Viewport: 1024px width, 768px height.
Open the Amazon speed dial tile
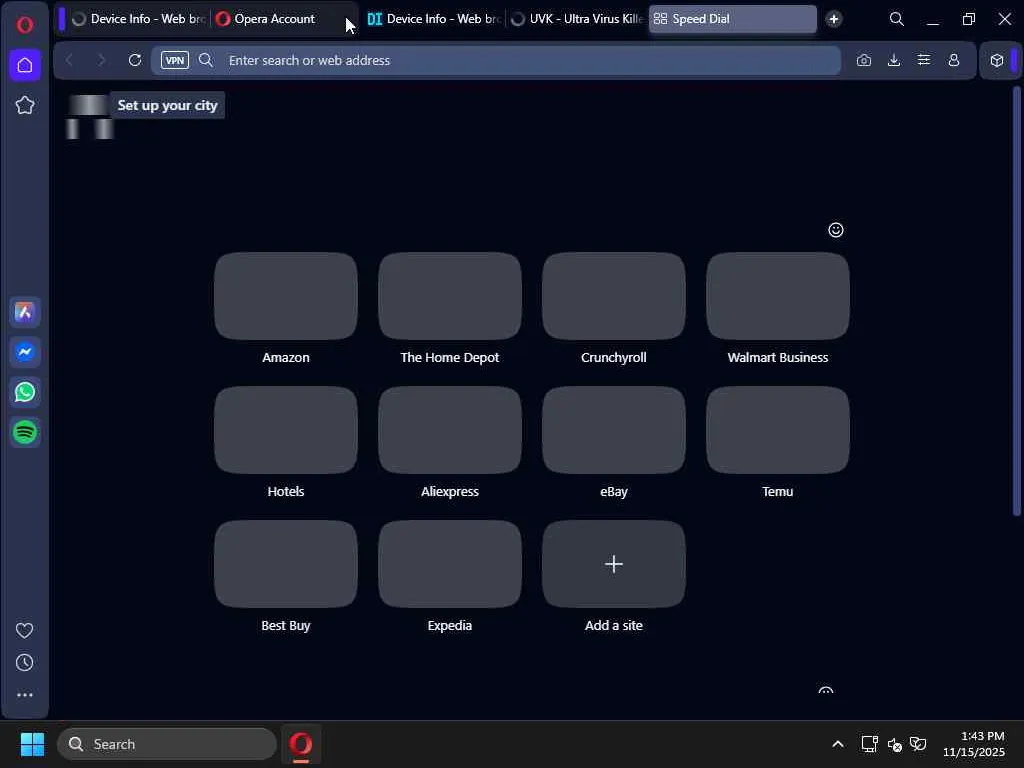(x=285, y=296)
